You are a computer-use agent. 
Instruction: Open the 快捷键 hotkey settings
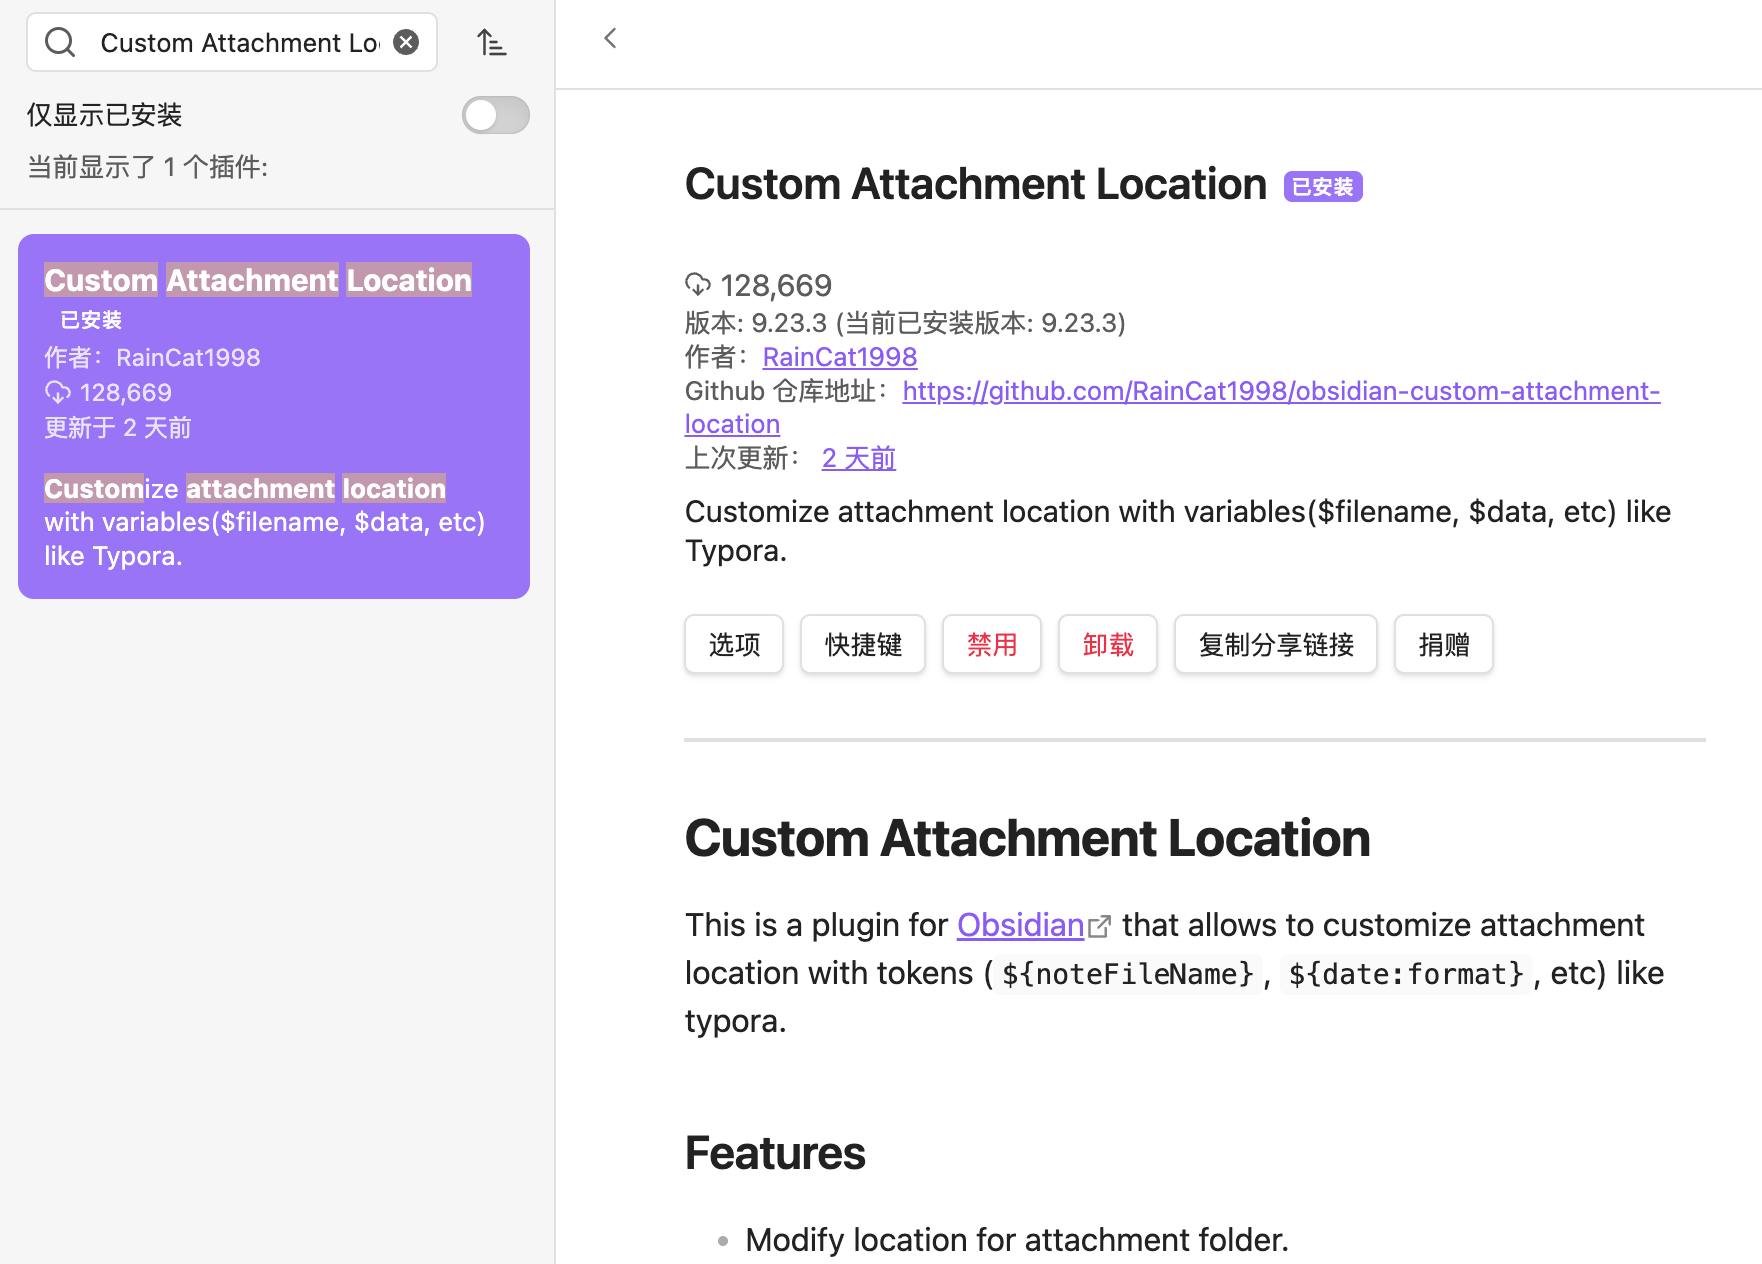tap(862, 644)
